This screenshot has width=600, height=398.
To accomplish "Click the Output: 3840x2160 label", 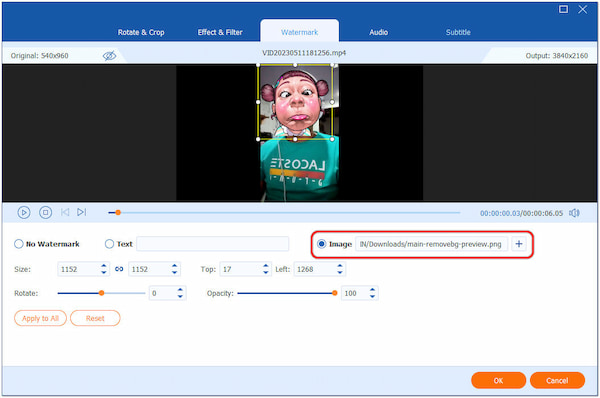I will tap(556, 56).
